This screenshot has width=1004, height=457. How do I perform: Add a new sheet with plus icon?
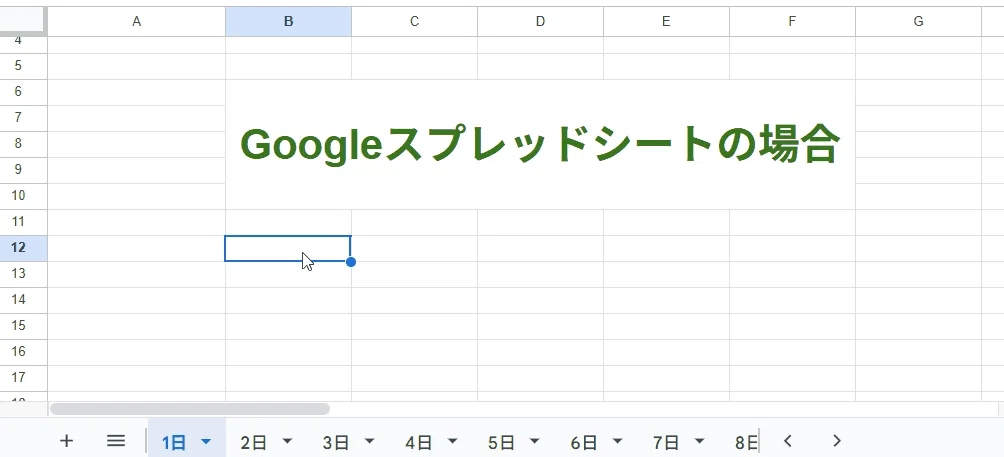(66, 441)
